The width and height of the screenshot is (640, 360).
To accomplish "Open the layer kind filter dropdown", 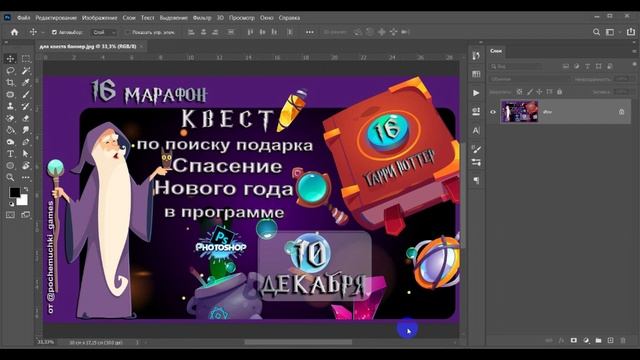I will [516, 66].
